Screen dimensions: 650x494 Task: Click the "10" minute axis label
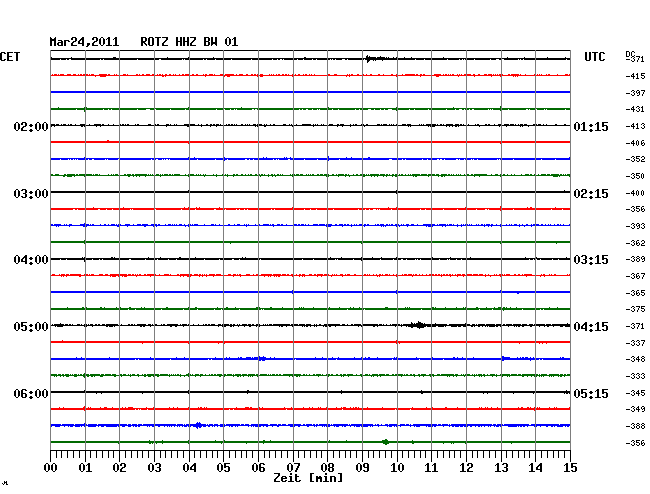tap(397, 468)
